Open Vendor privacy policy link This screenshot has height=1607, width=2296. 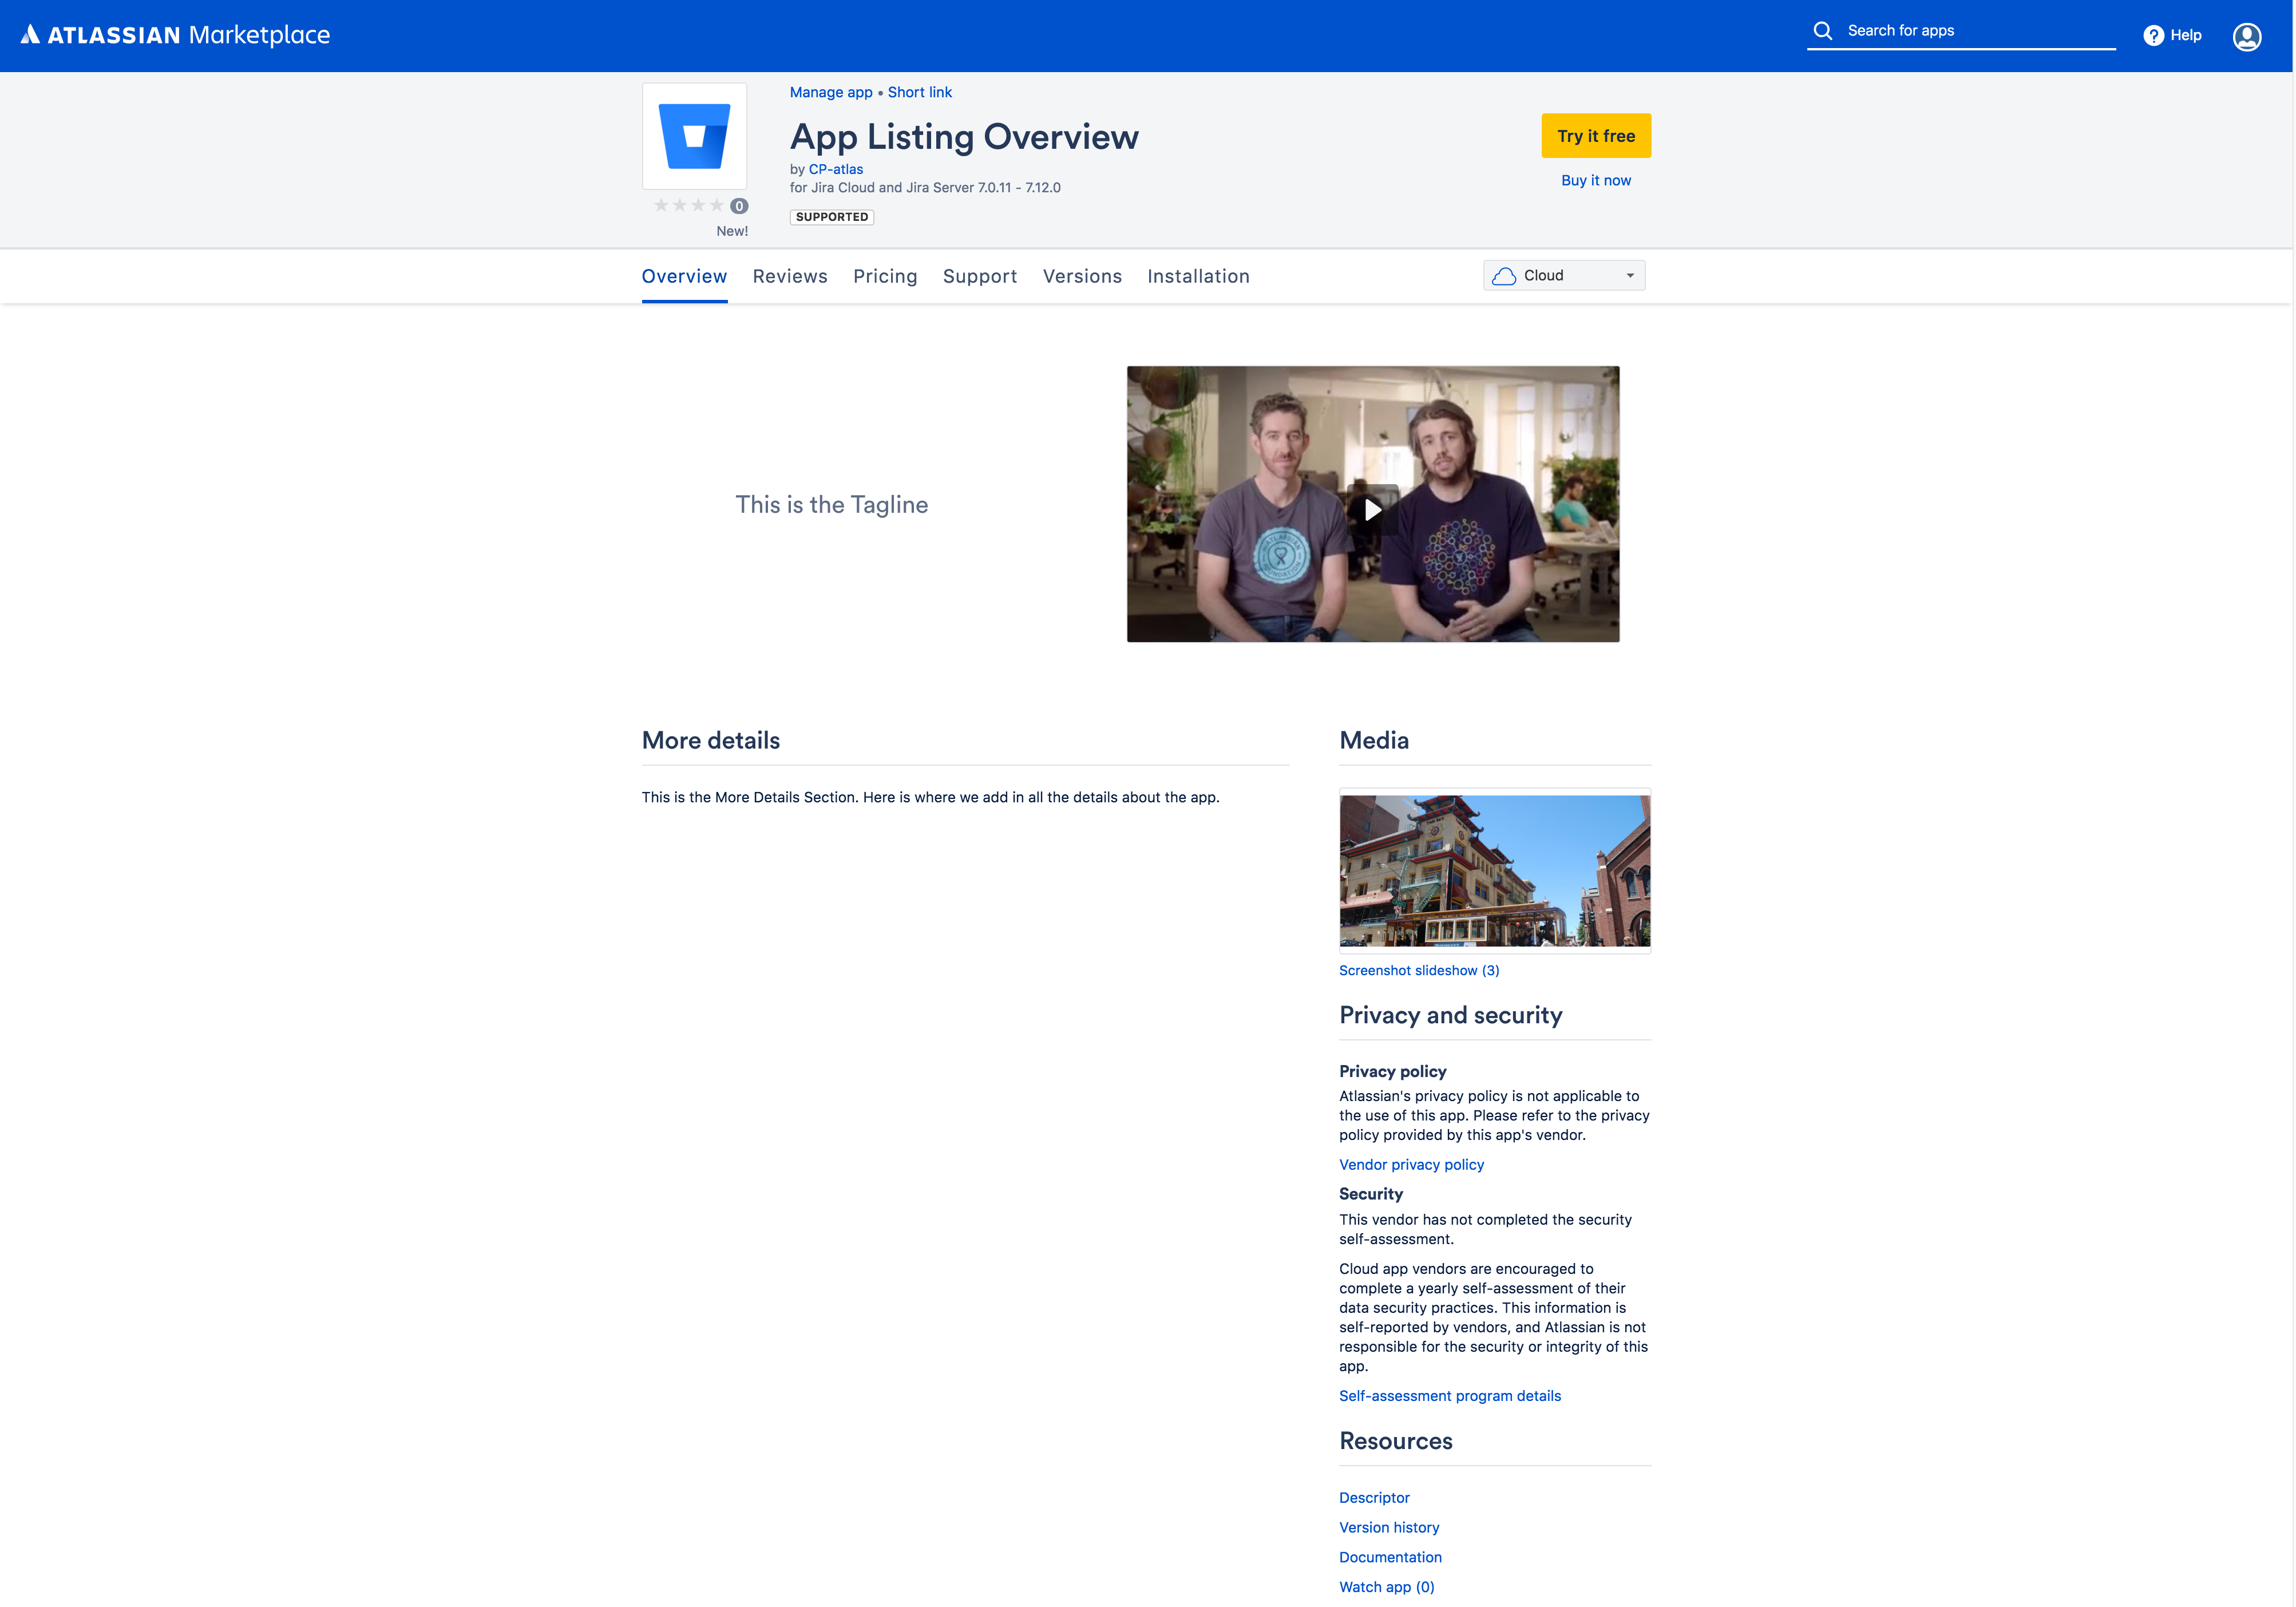click(1410, 1164)
